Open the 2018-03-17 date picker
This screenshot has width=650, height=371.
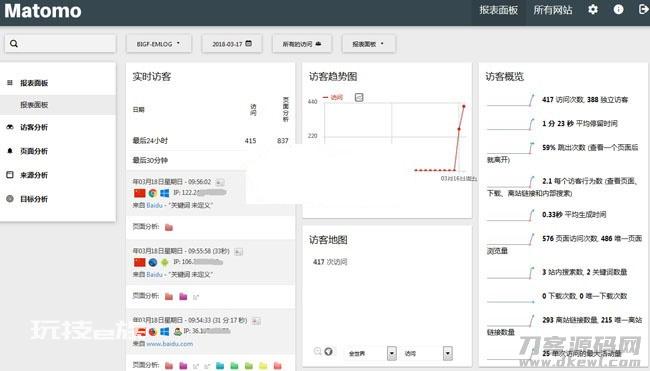click(x=232, y=44)
